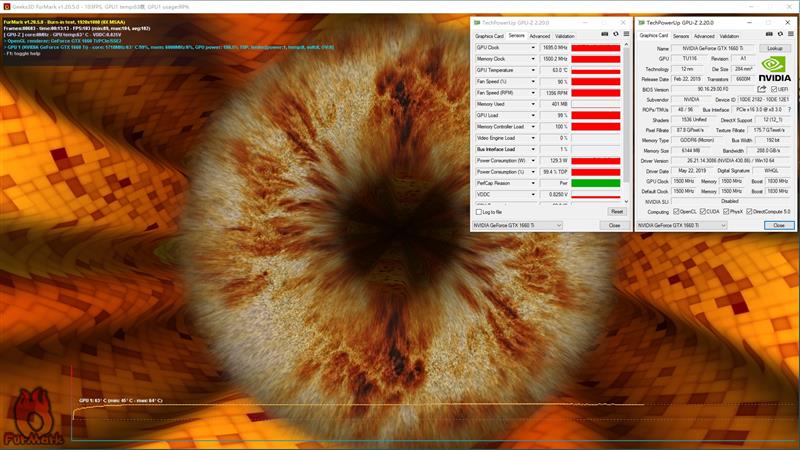Click Close button in Sensors window
The height and width of the screenshot is (450, 800).
pos(615,225)
